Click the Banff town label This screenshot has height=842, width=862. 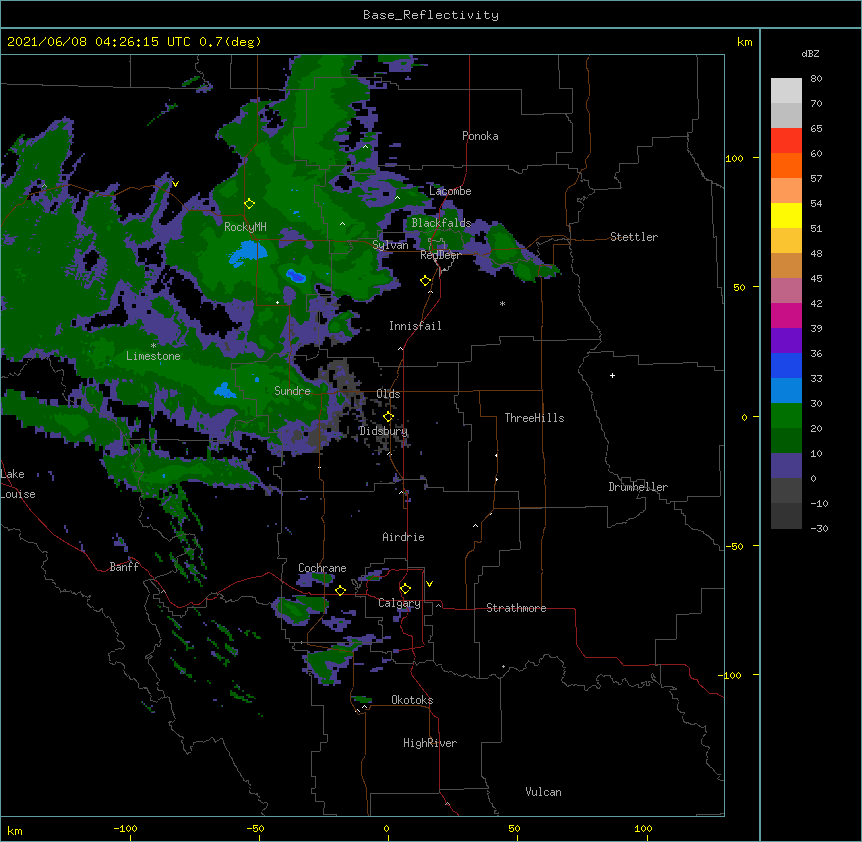click(124, 567)
